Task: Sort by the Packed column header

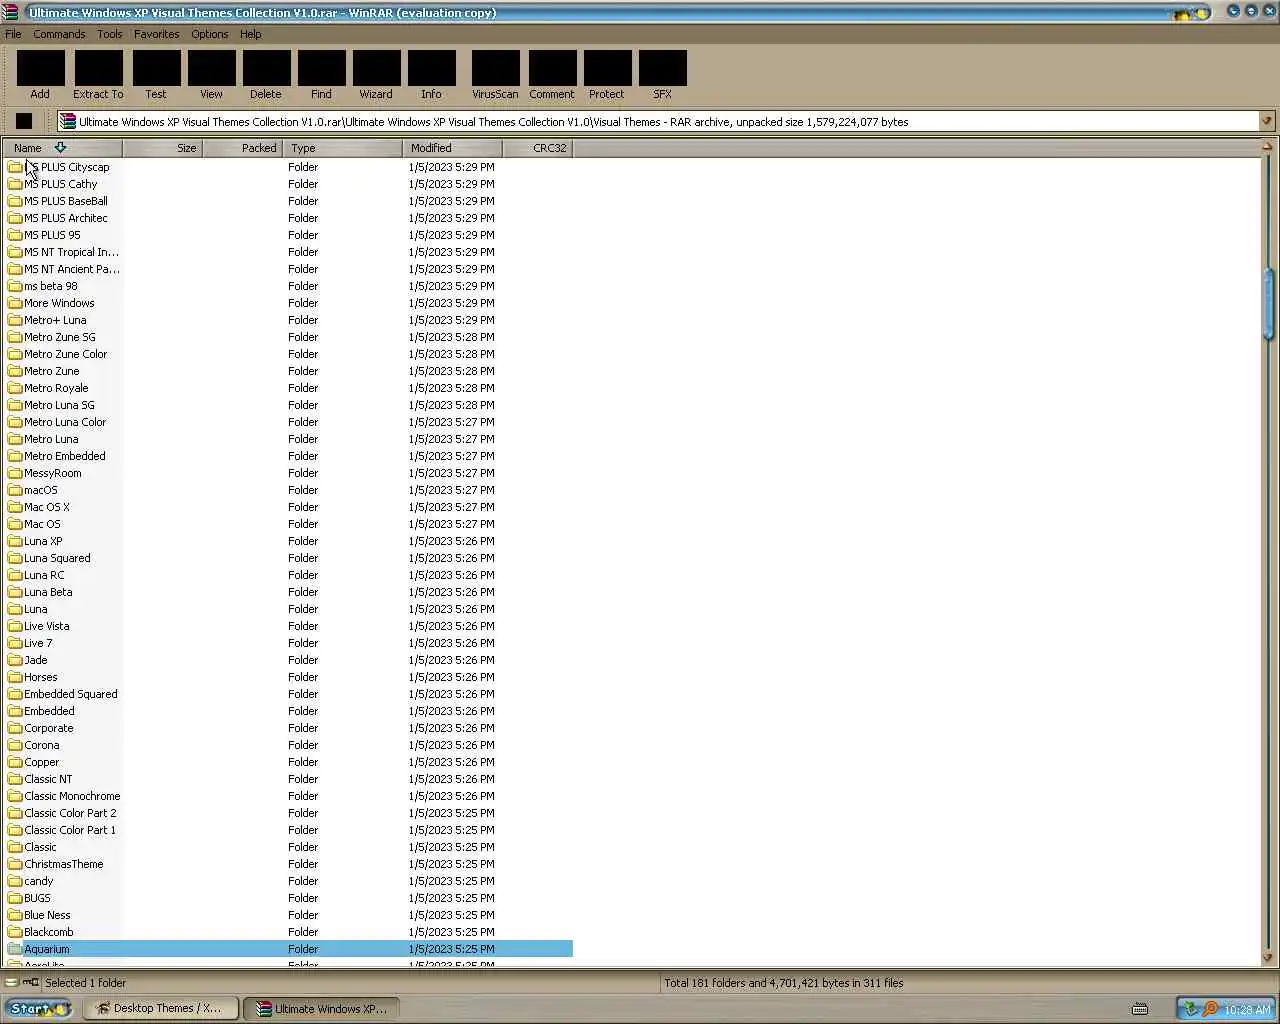Action: 243,148
